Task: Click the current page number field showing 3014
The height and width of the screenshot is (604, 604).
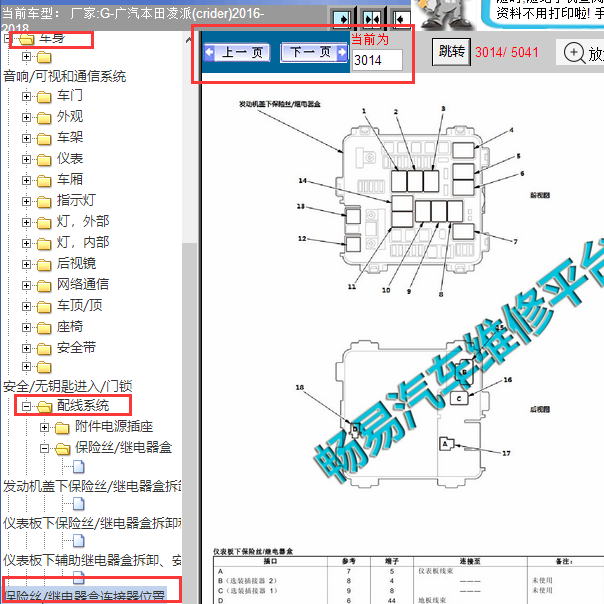Action: (377, 60)
